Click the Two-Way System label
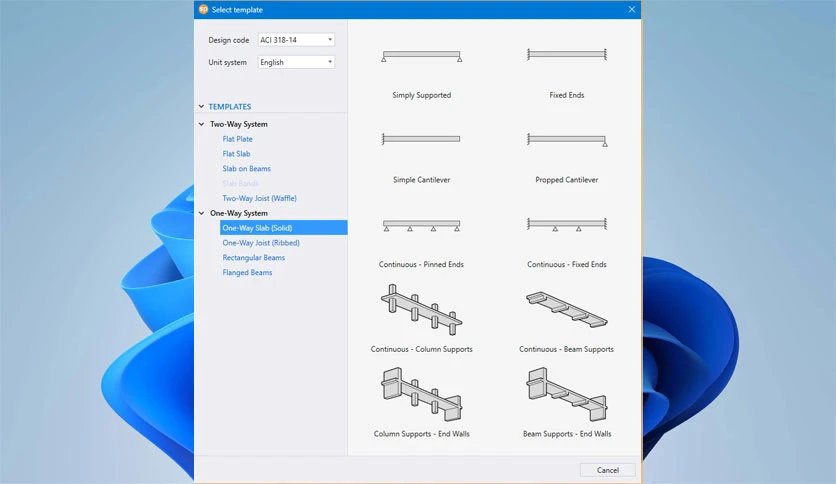The height and width of the screenshot is (484, 836). click(238, 124)
